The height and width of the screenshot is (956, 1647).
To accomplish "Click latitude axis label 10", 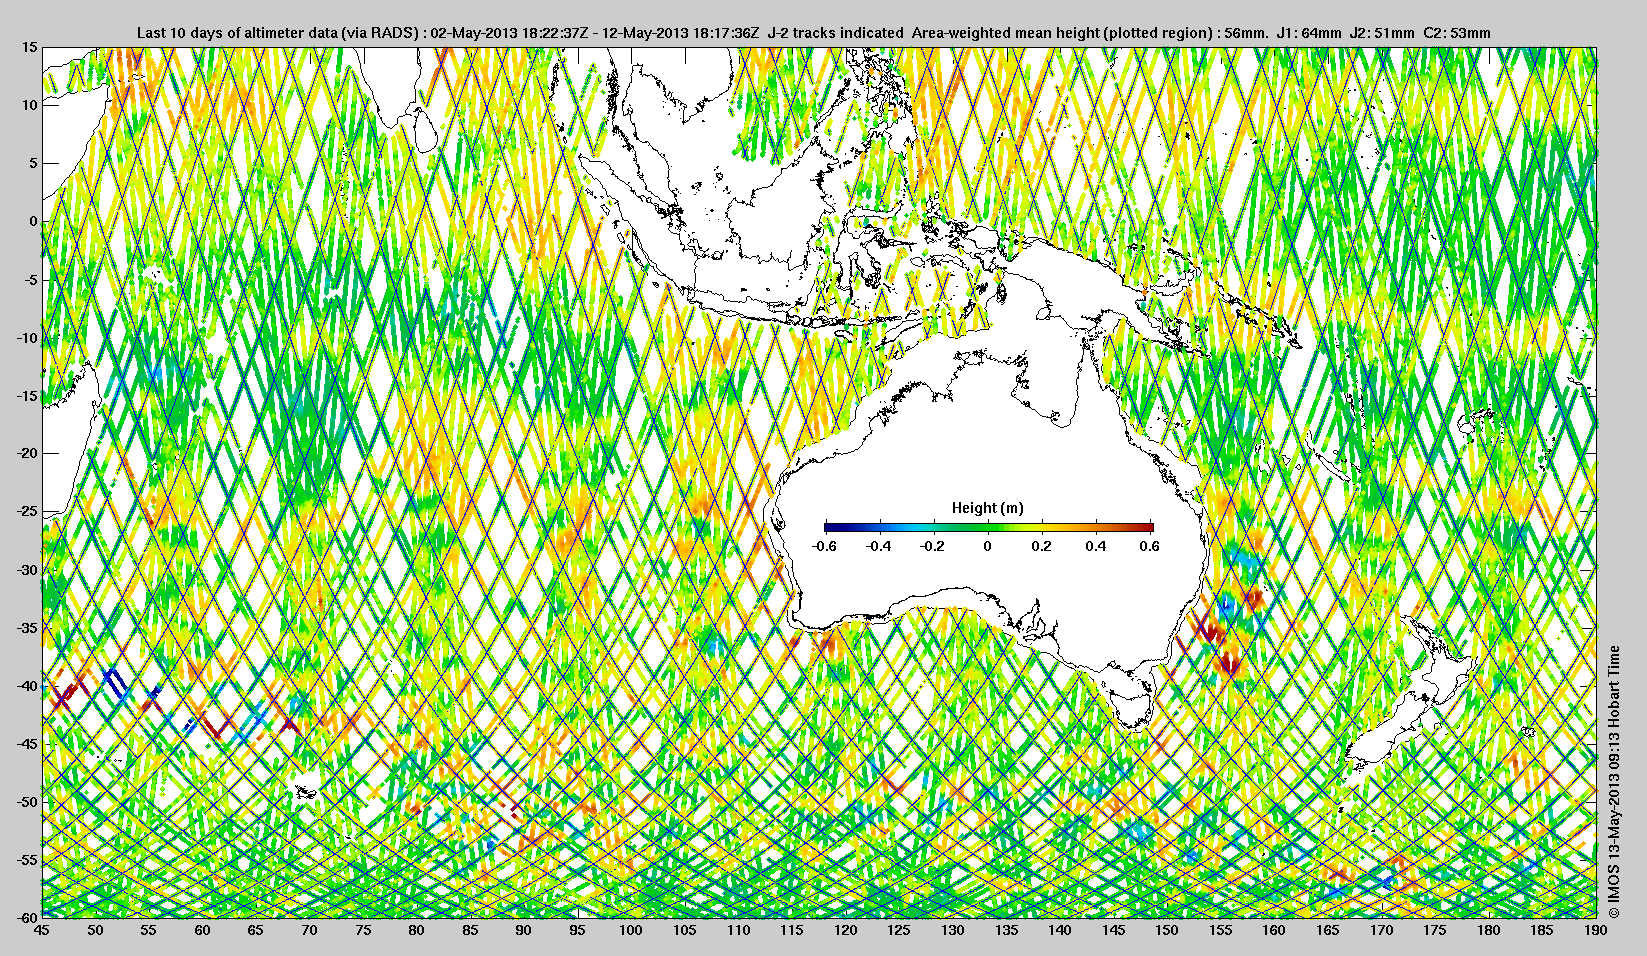I will 30,105.
